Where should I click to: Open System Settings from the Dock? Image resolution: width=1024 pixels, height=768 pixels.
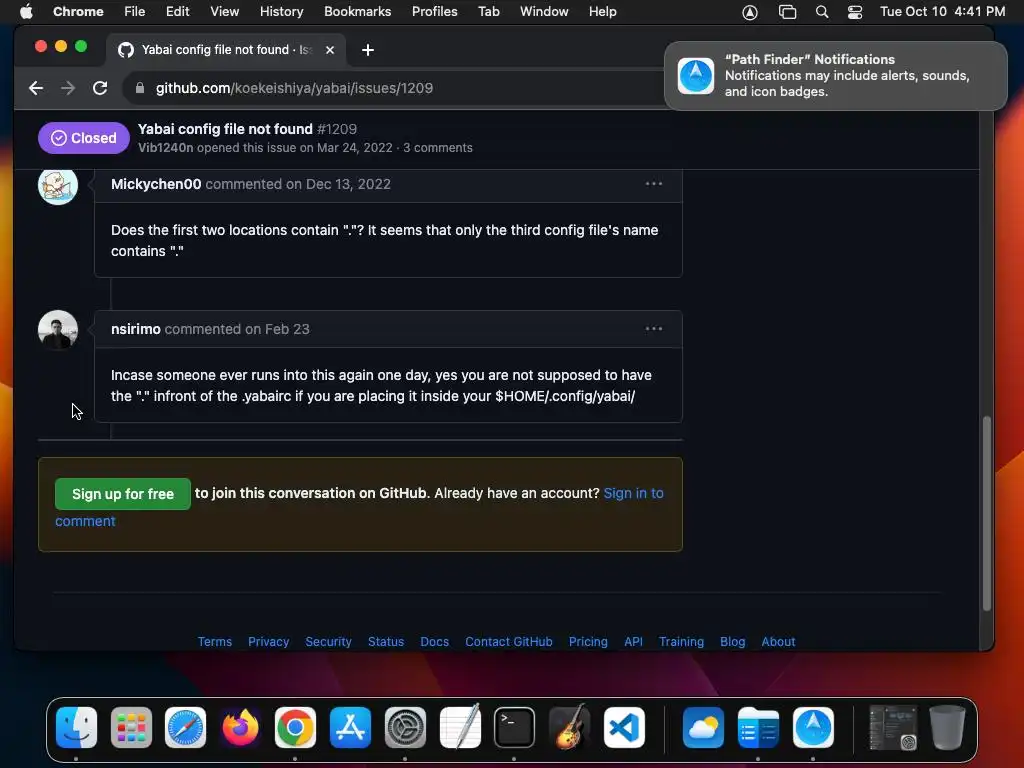click(x=405, y=727)
